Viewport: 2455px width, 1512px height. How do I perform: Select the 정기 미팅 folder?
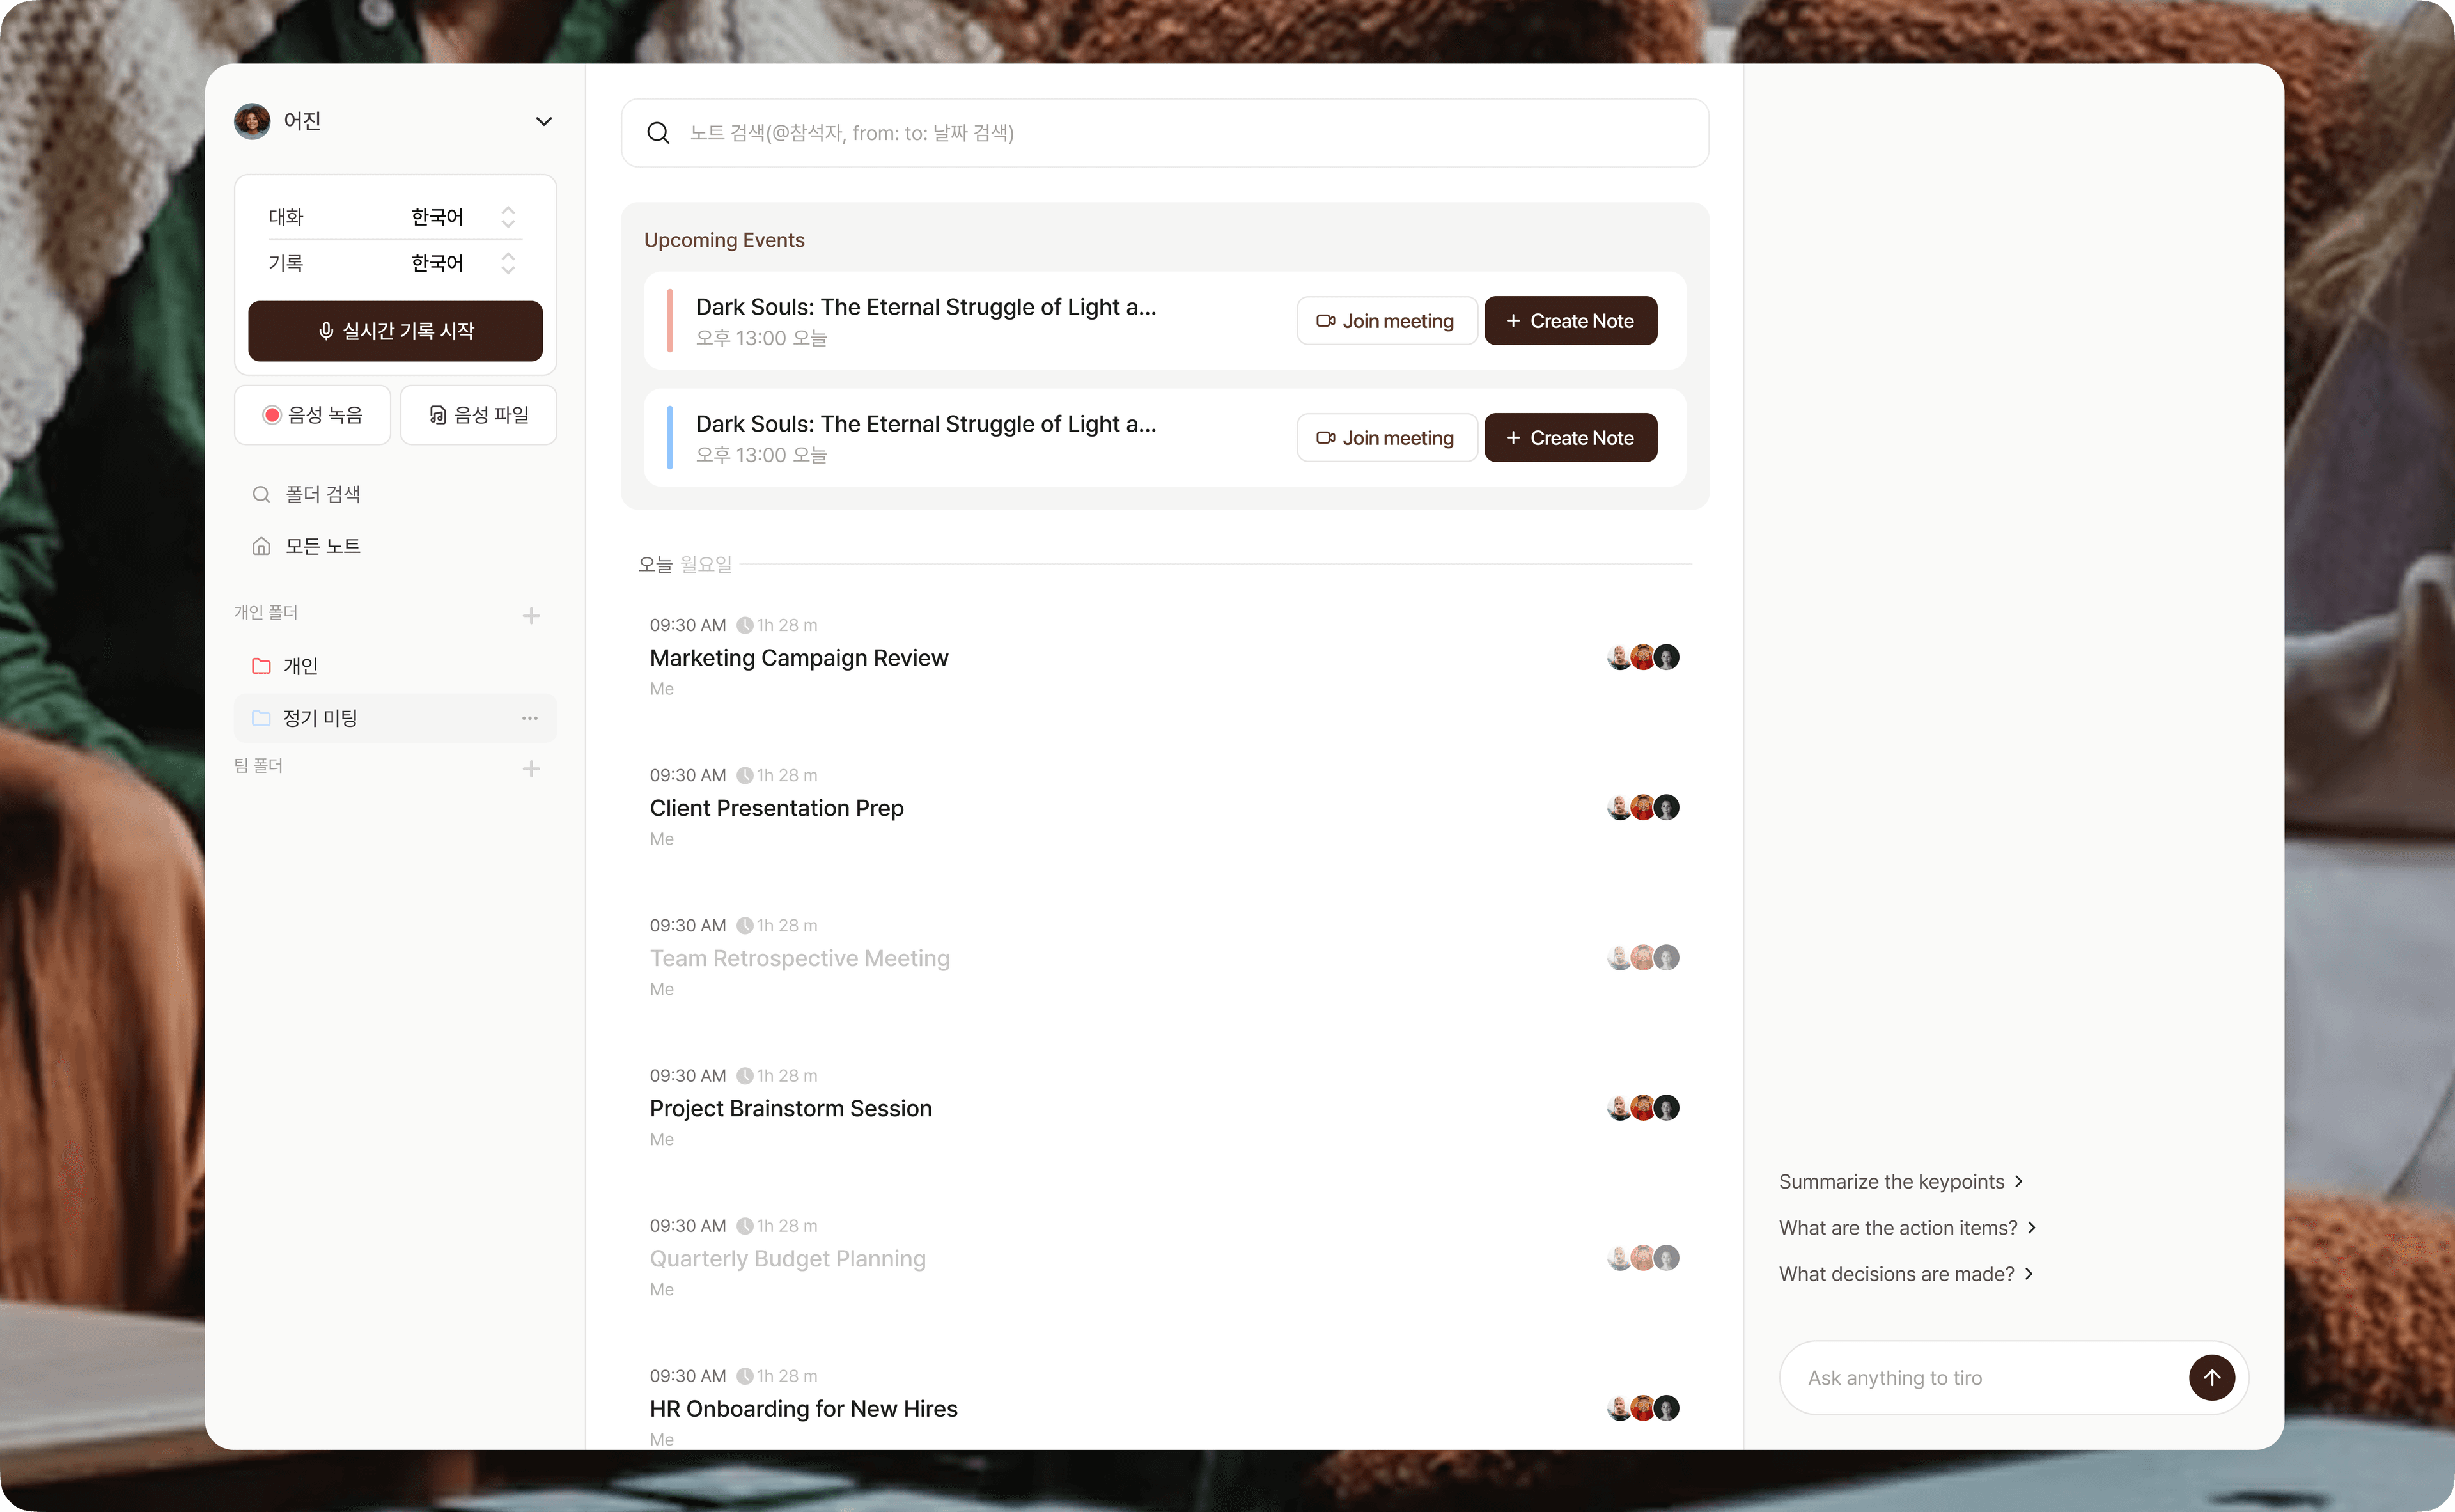coord(320,718)
